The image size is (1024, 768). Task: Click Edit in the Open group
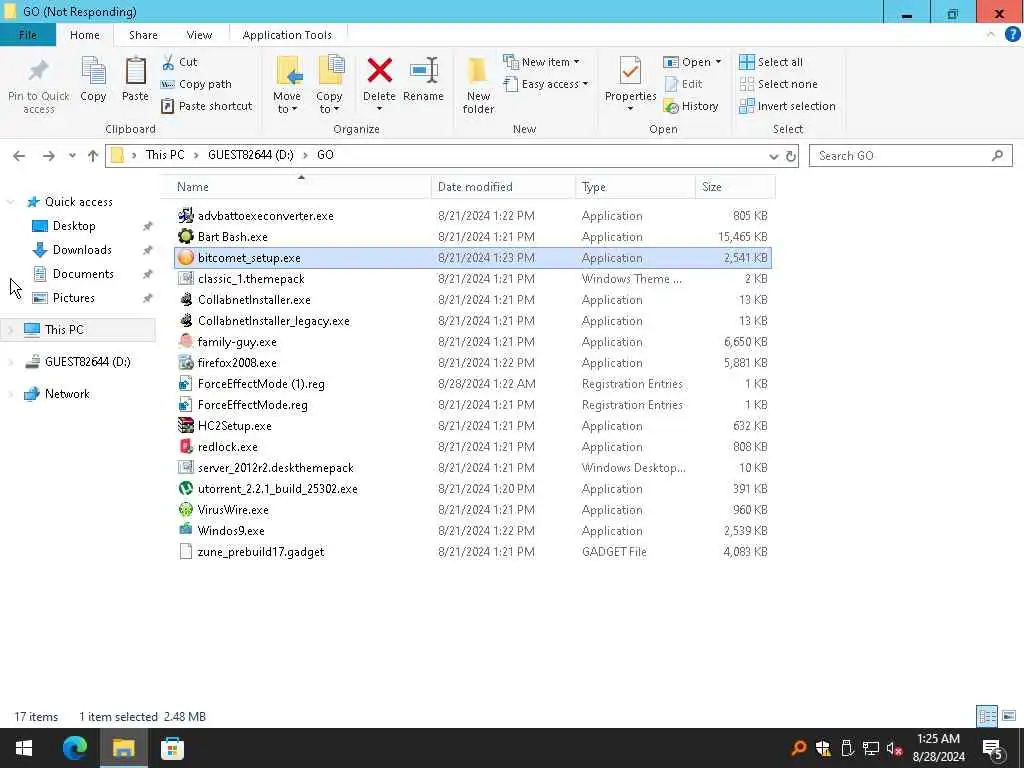tap(683, 84)
